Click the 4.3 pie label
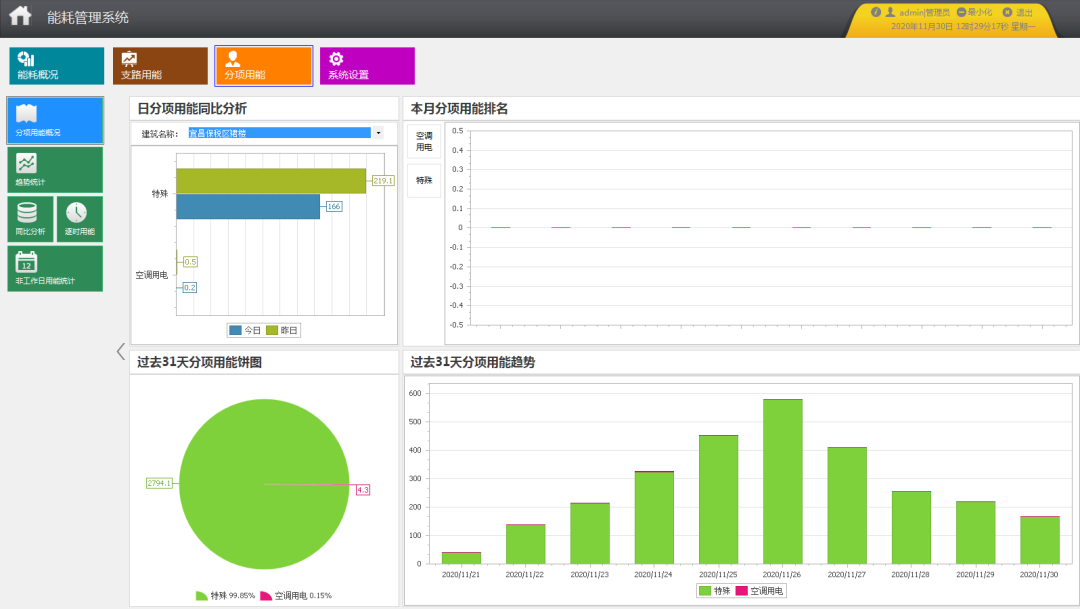The width and height of the screenshot is (1080, 609). tap(363, 490)
